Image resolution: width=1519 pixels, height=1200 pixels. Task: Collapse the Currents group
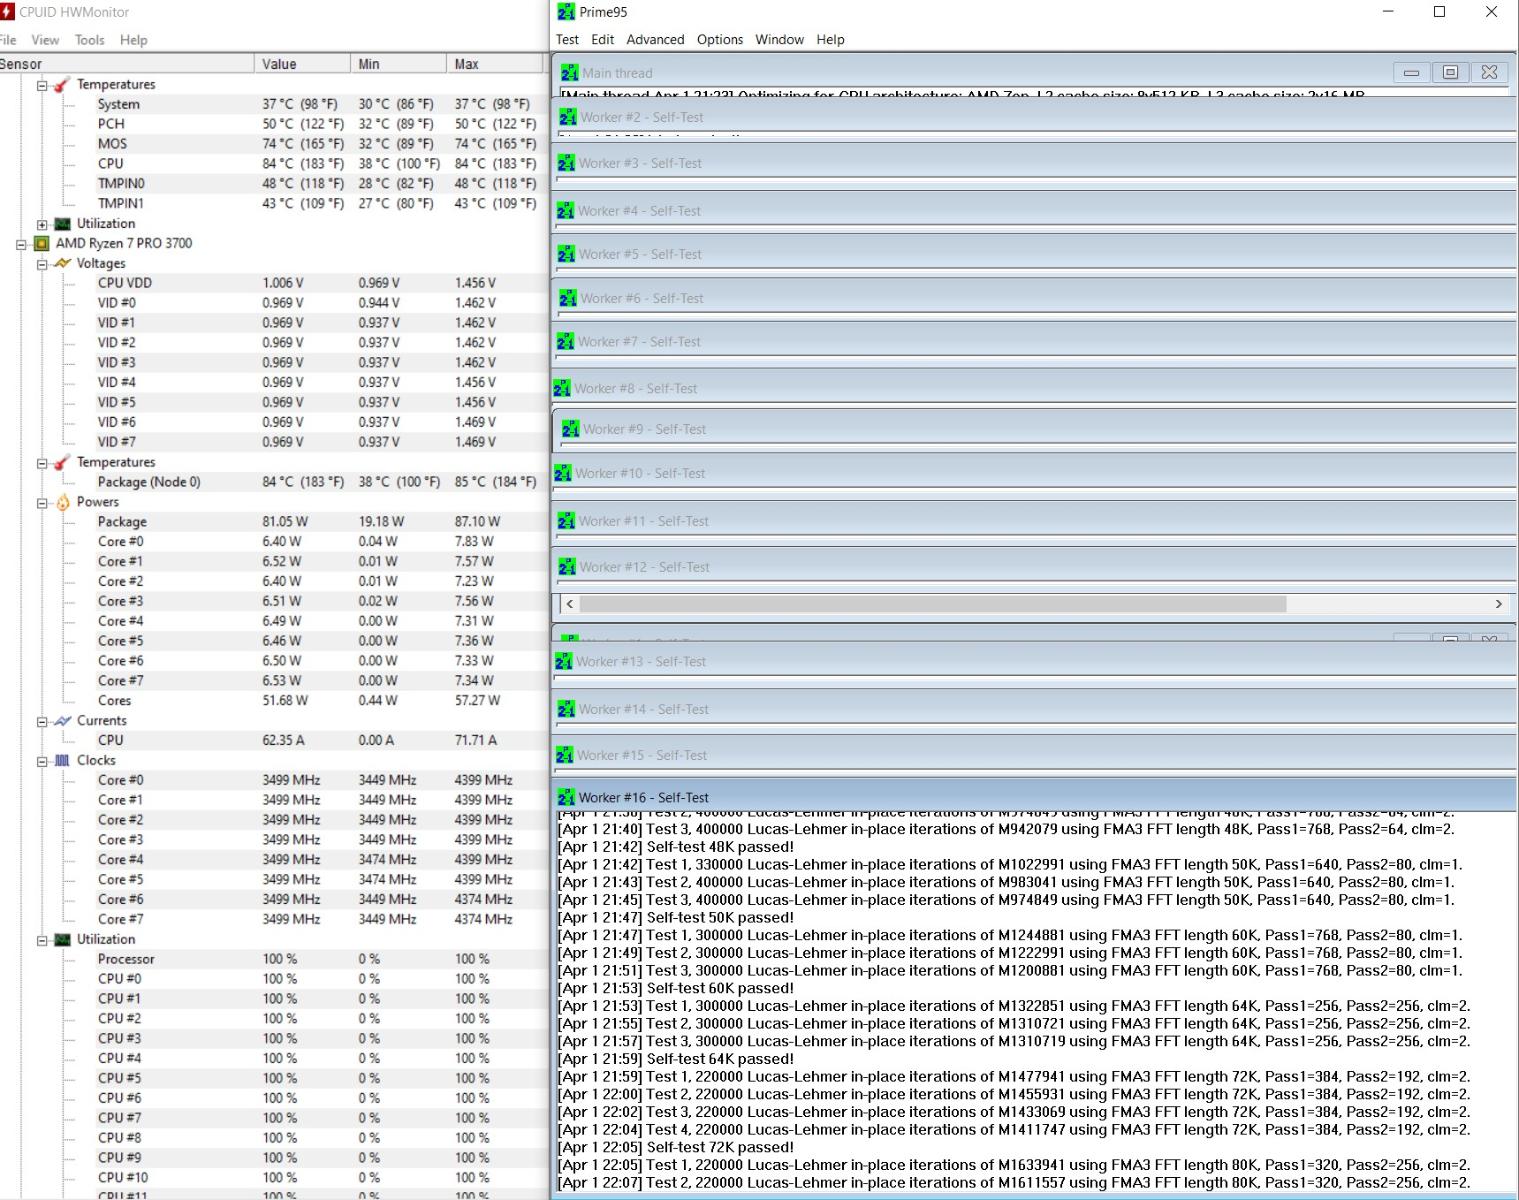coord(42,721)
